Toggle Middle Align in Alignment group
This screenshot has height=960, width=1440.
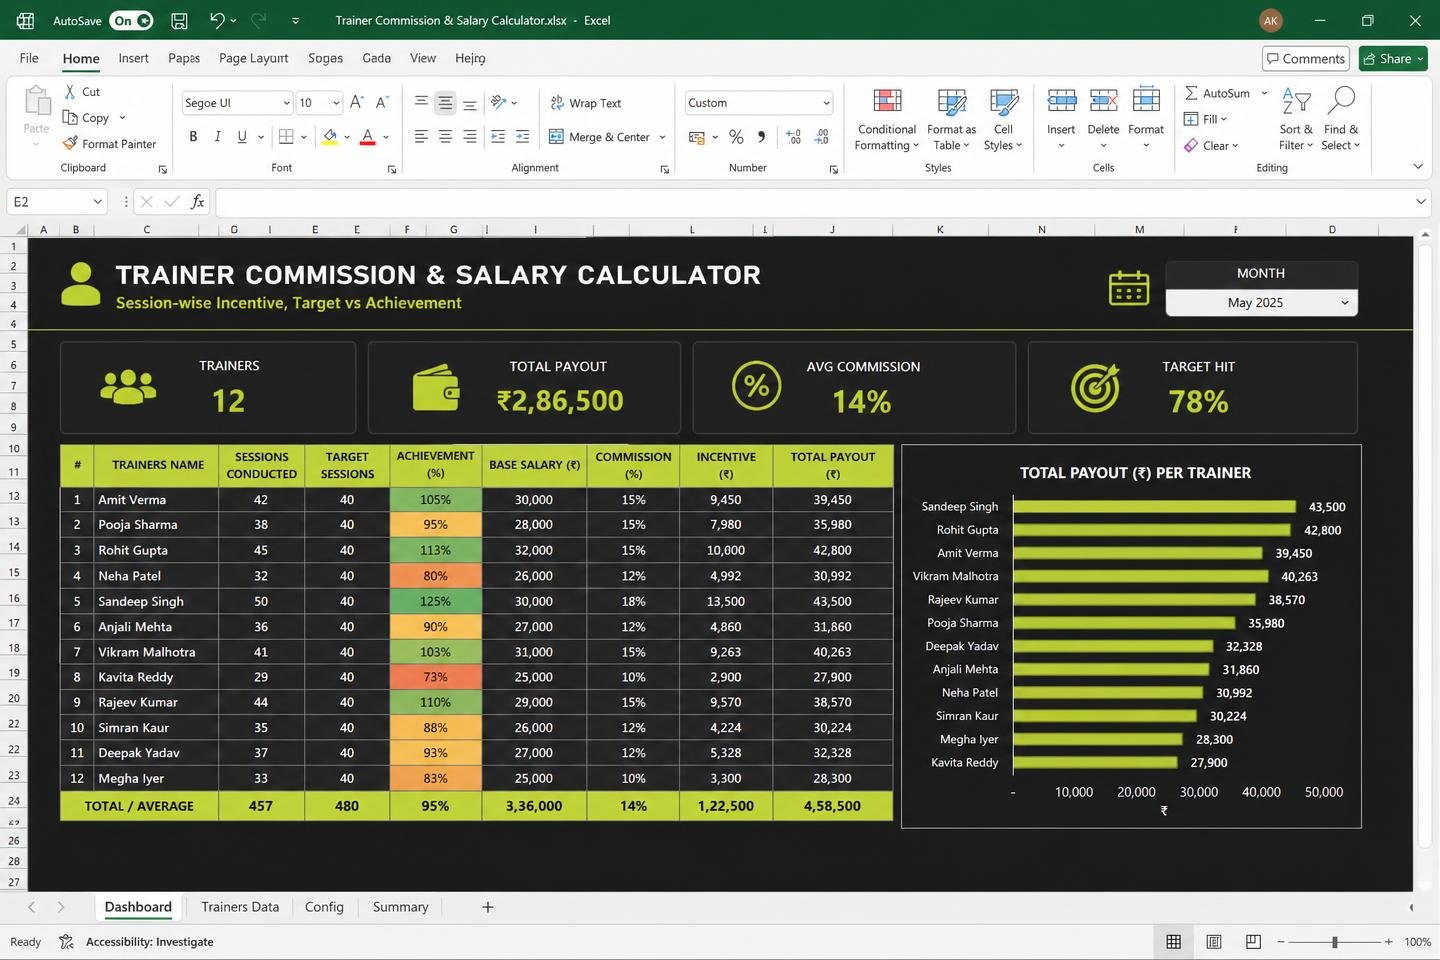point(445,102)
